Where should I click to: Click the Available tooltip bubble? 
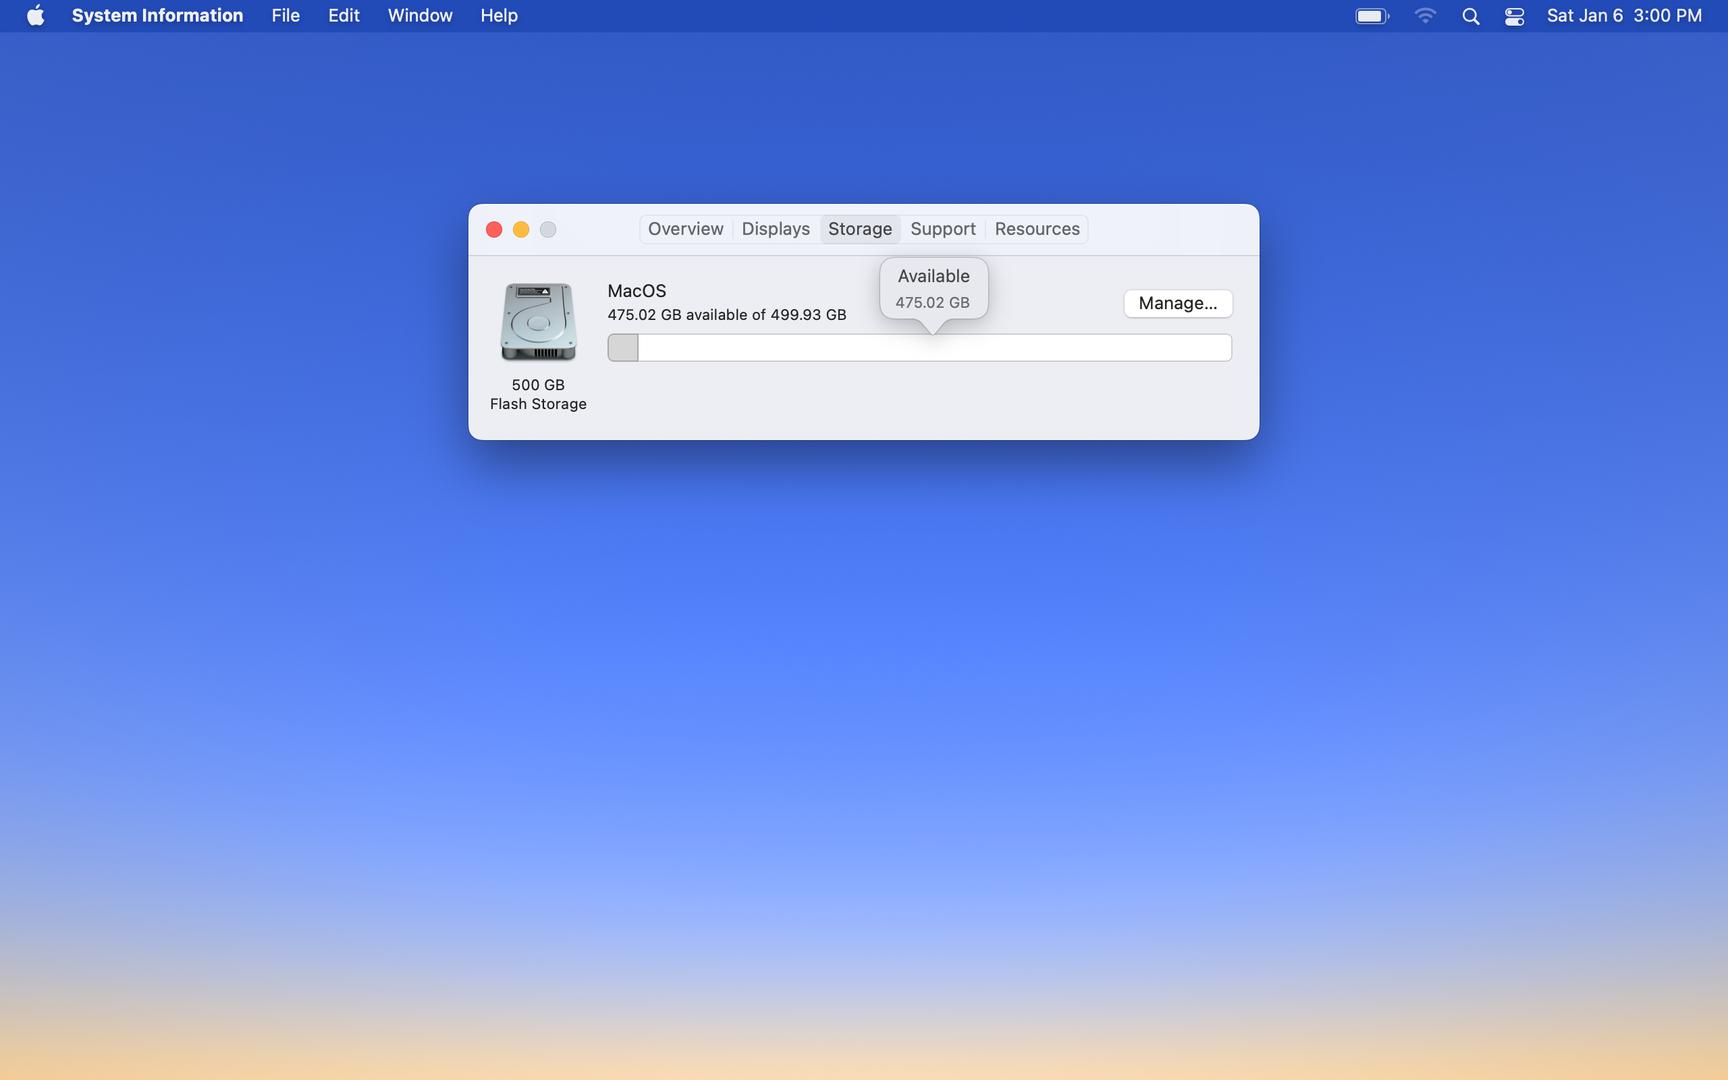click(x=934, y=289)
